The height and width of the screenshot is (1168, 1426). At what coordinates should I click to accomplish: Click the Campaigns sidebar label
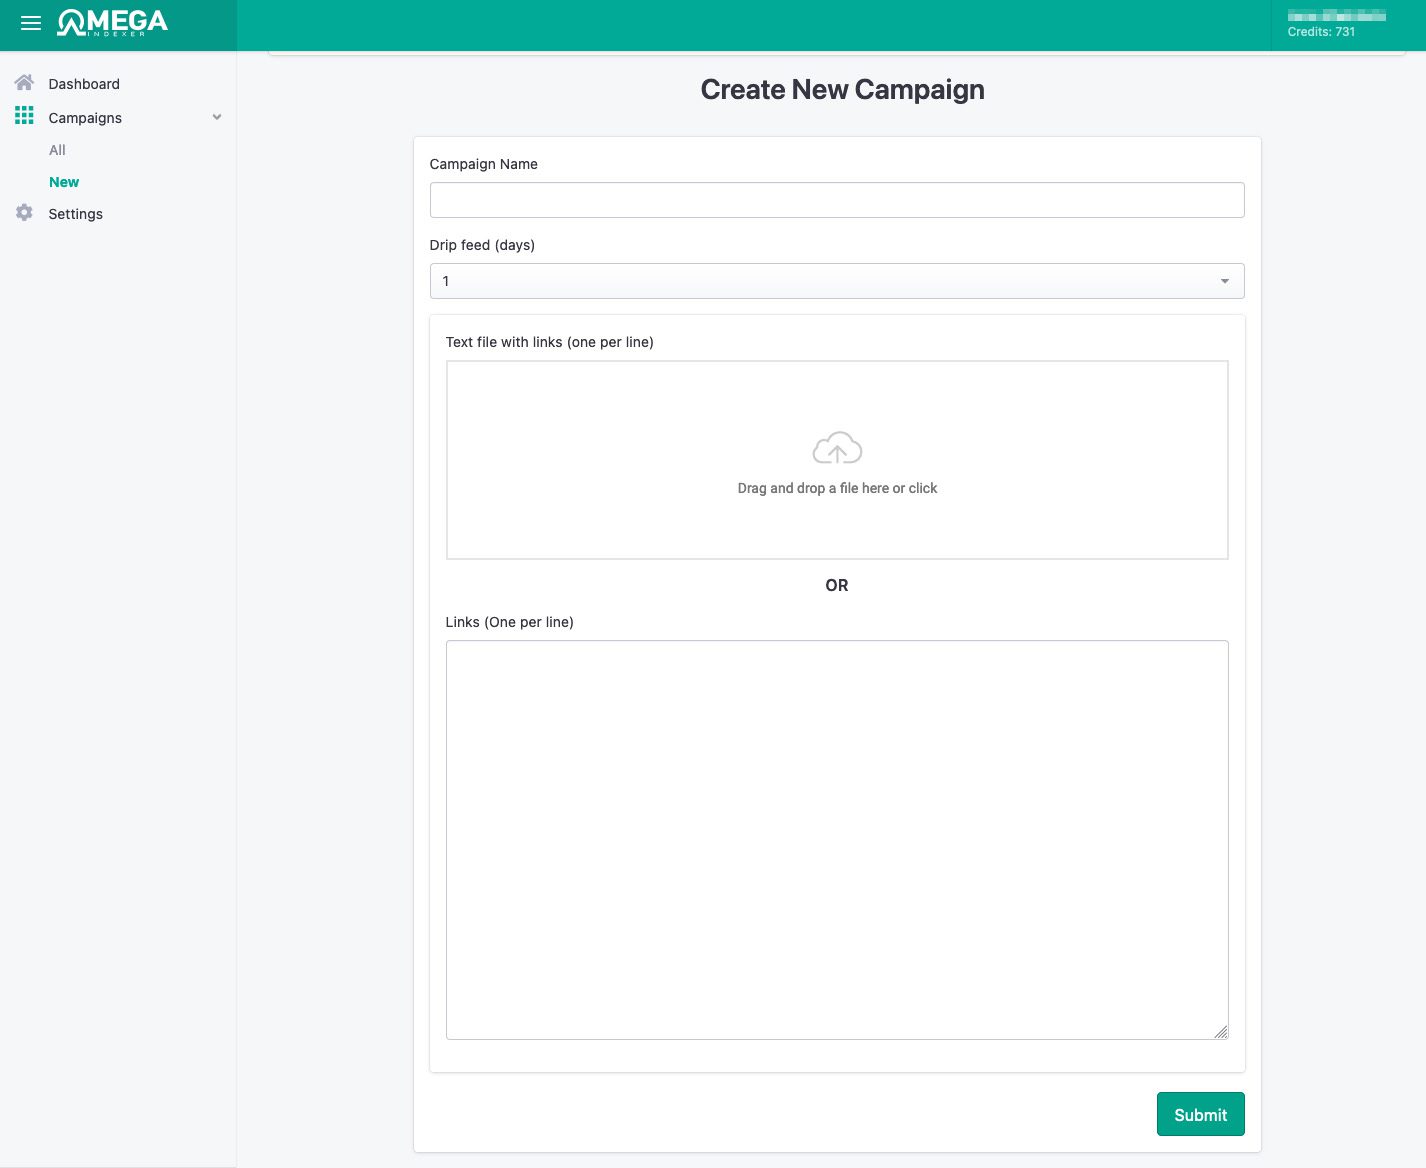click(85, 118)
